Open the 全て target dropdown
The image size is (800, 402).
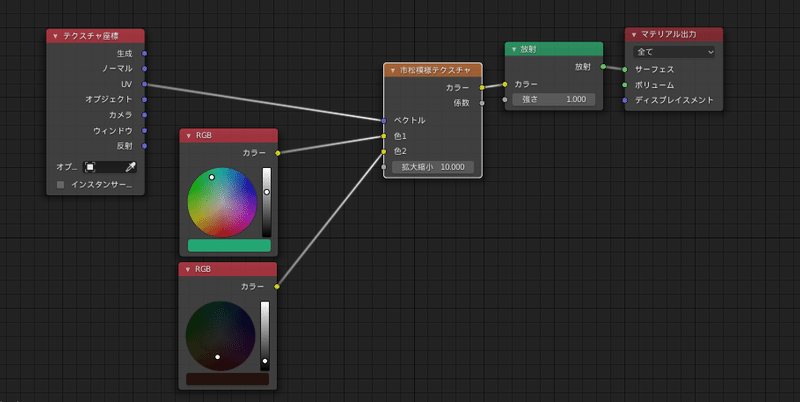click(674, 52)
